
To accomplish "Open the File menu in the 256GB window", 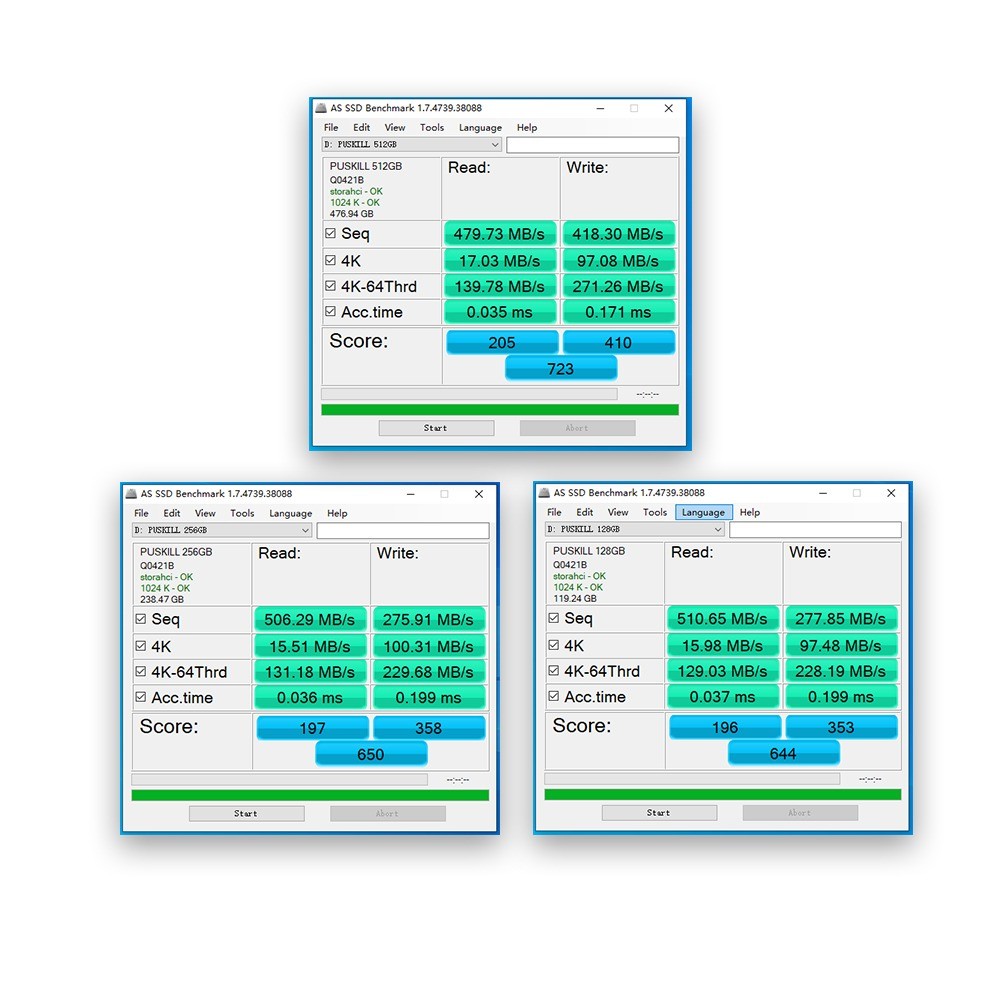I will [x=141, y=513].
